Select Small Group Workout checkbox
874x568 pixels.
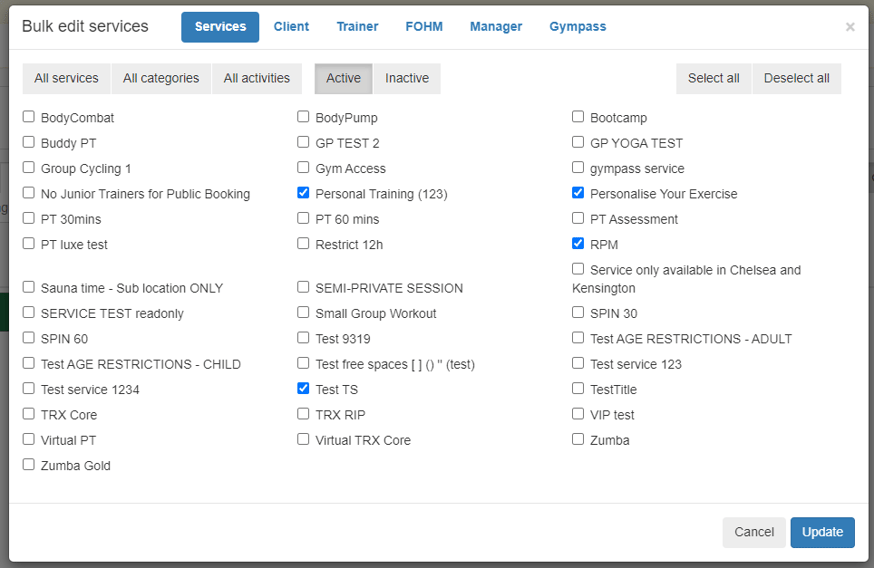(x=303, y=312)
